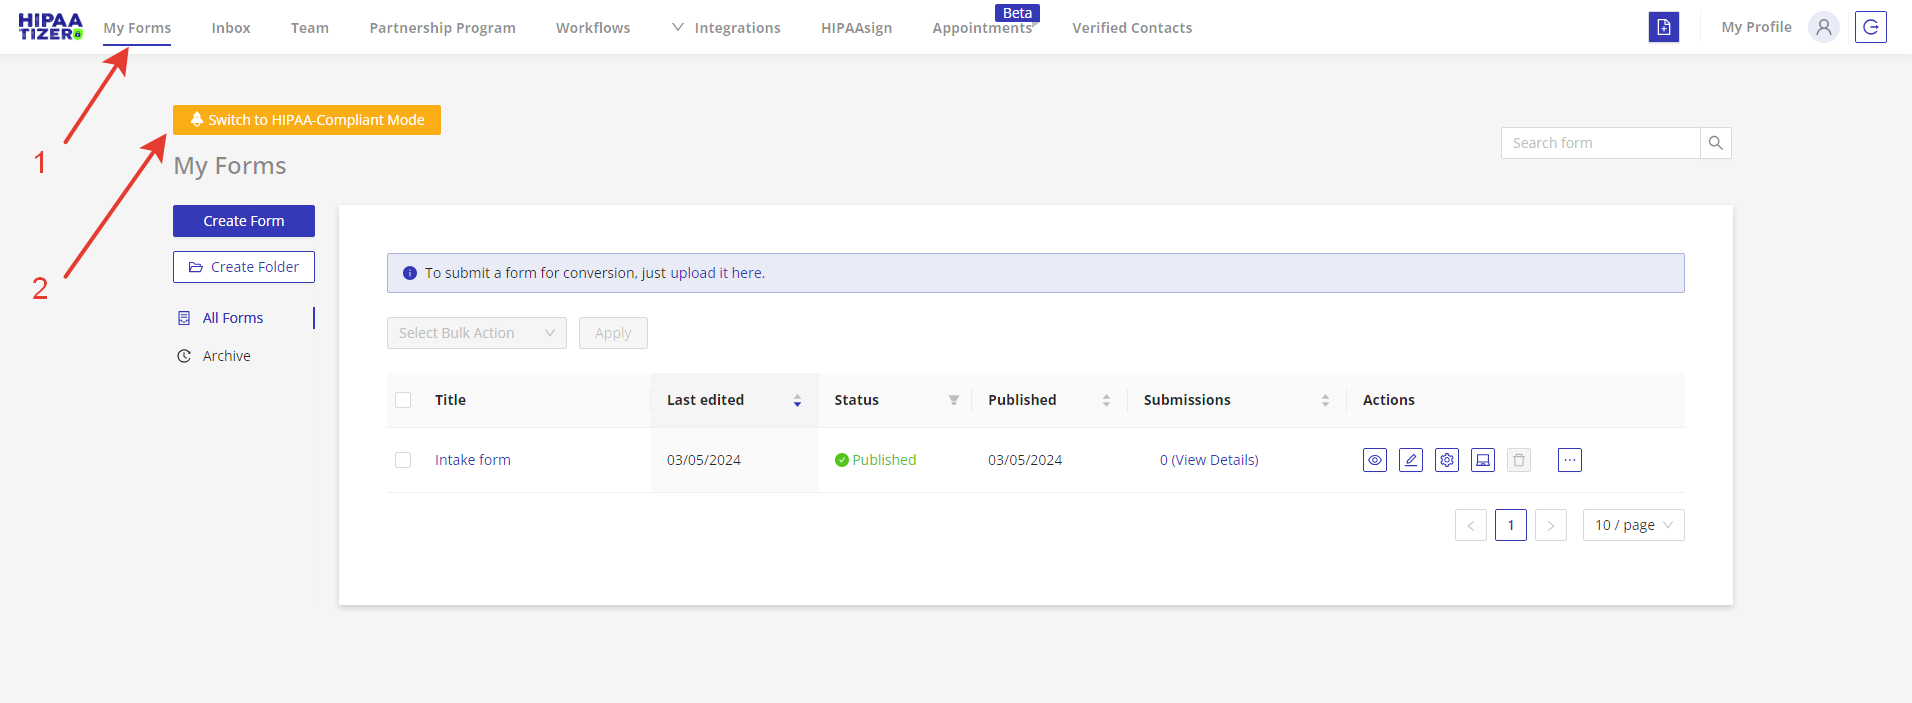Open the three-dot more actions menu
Viewport: 1912px width, 703px height.
[1570, 460]
